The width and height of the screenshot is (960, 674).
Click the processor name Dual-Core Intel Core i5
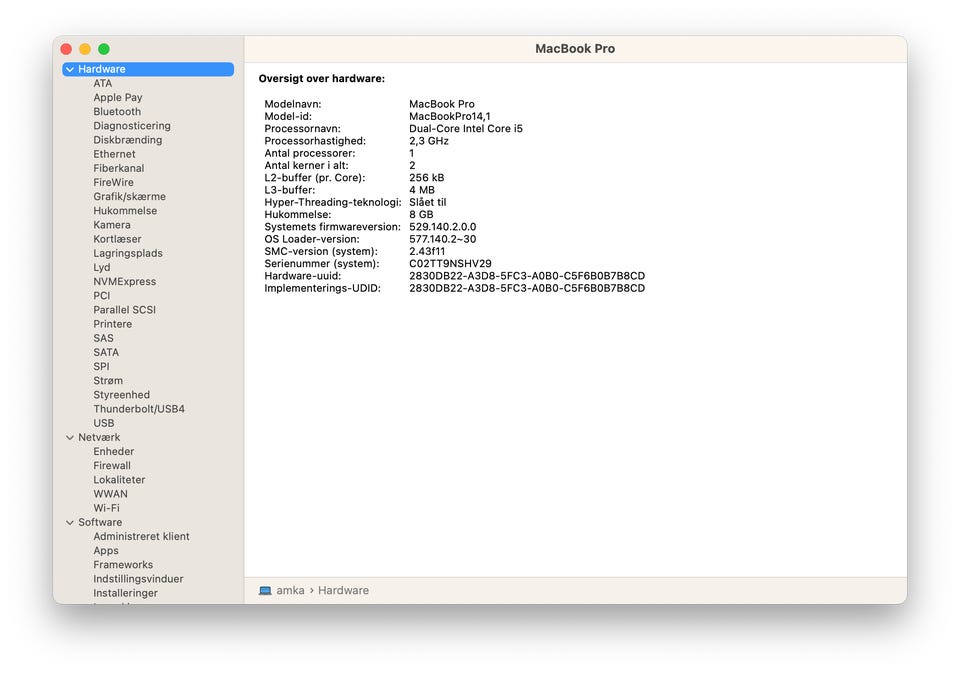tap(466, 129)
